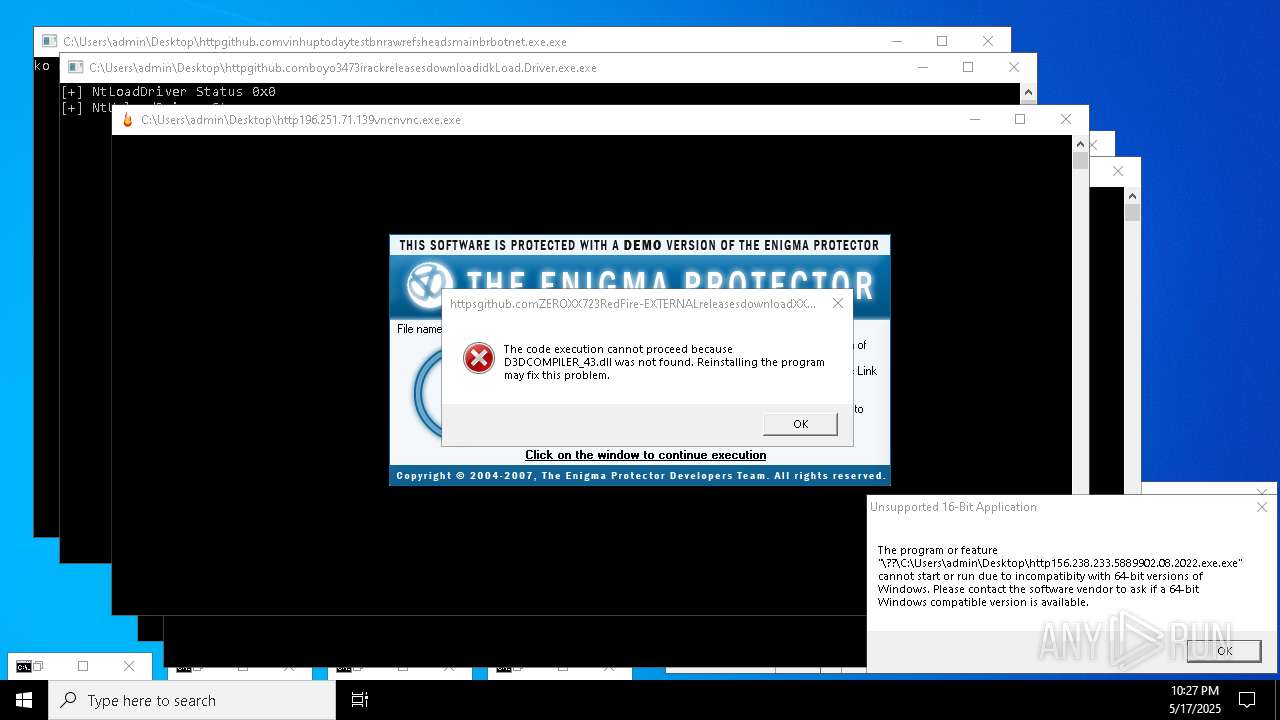Click the red error icon in the dialog

click(x=479, y=358)
